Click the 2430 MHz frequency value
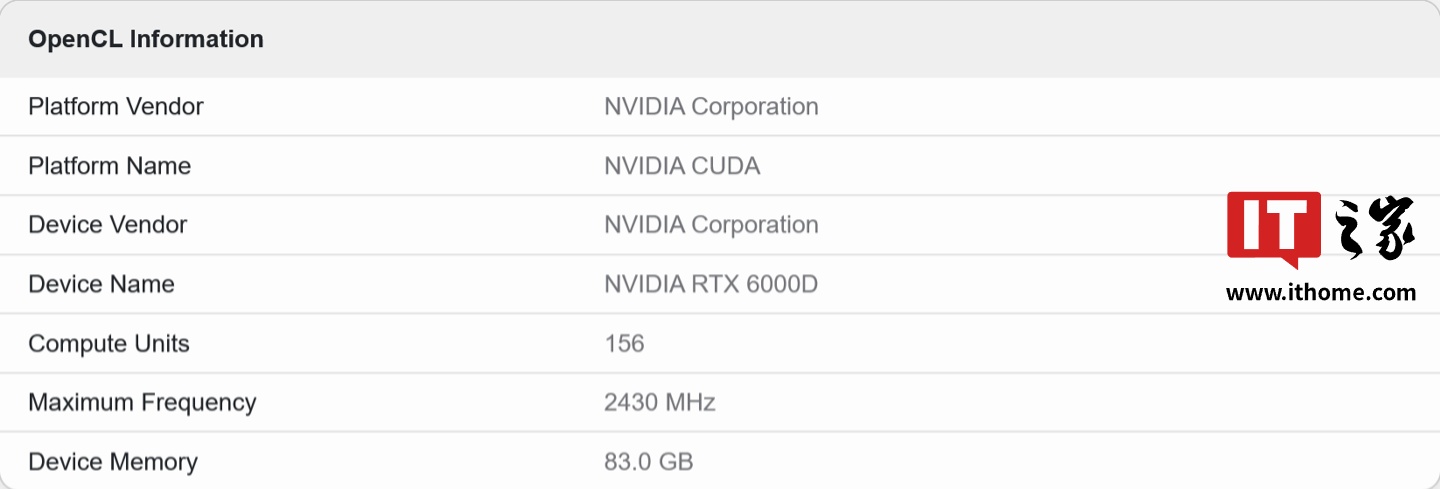1440x489 pixels. click(660, 402)
